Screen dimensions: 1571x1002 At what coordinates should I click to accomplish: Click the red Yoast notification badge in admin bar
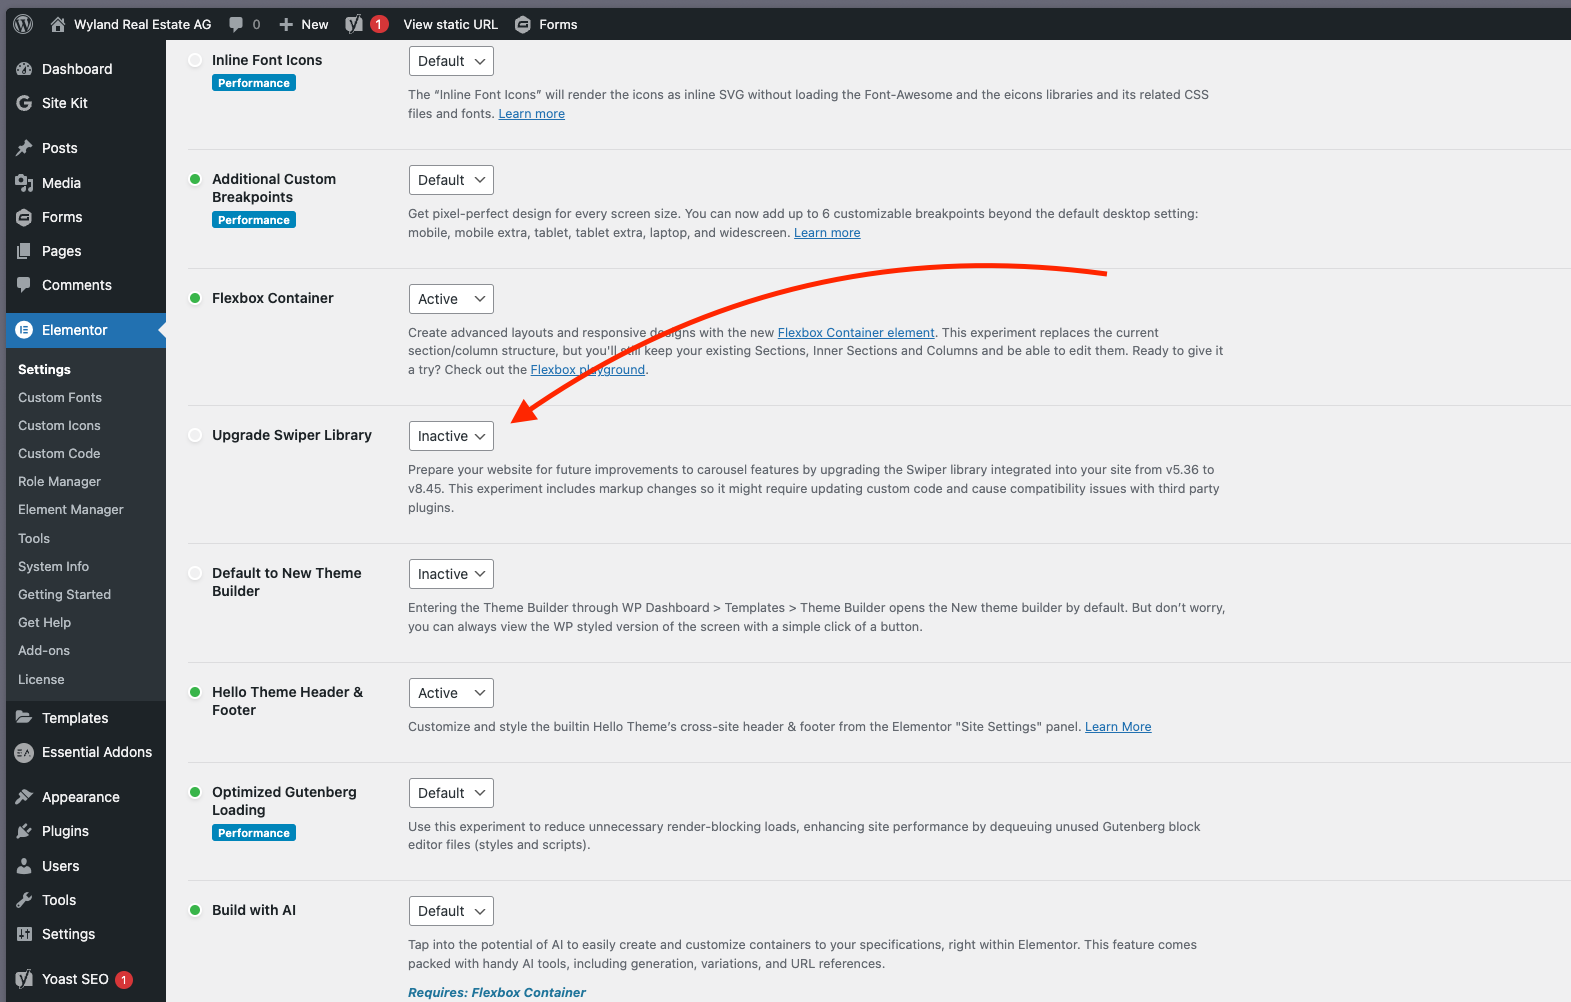click(379, 24)
